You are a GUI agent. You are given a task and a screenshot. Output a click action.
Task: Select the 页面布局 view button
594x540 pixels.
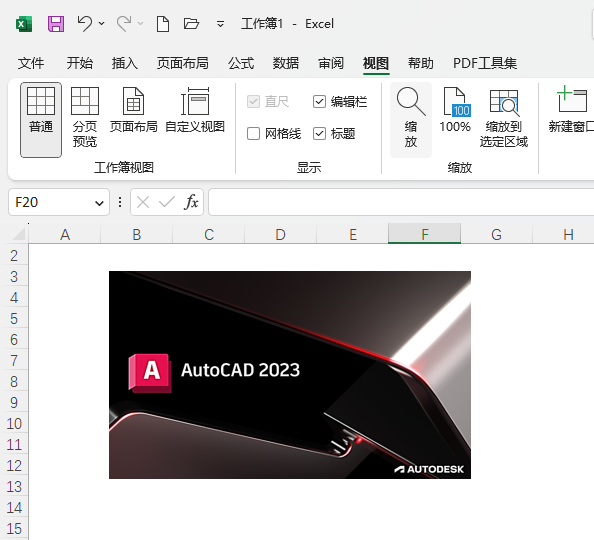[133, 111]
